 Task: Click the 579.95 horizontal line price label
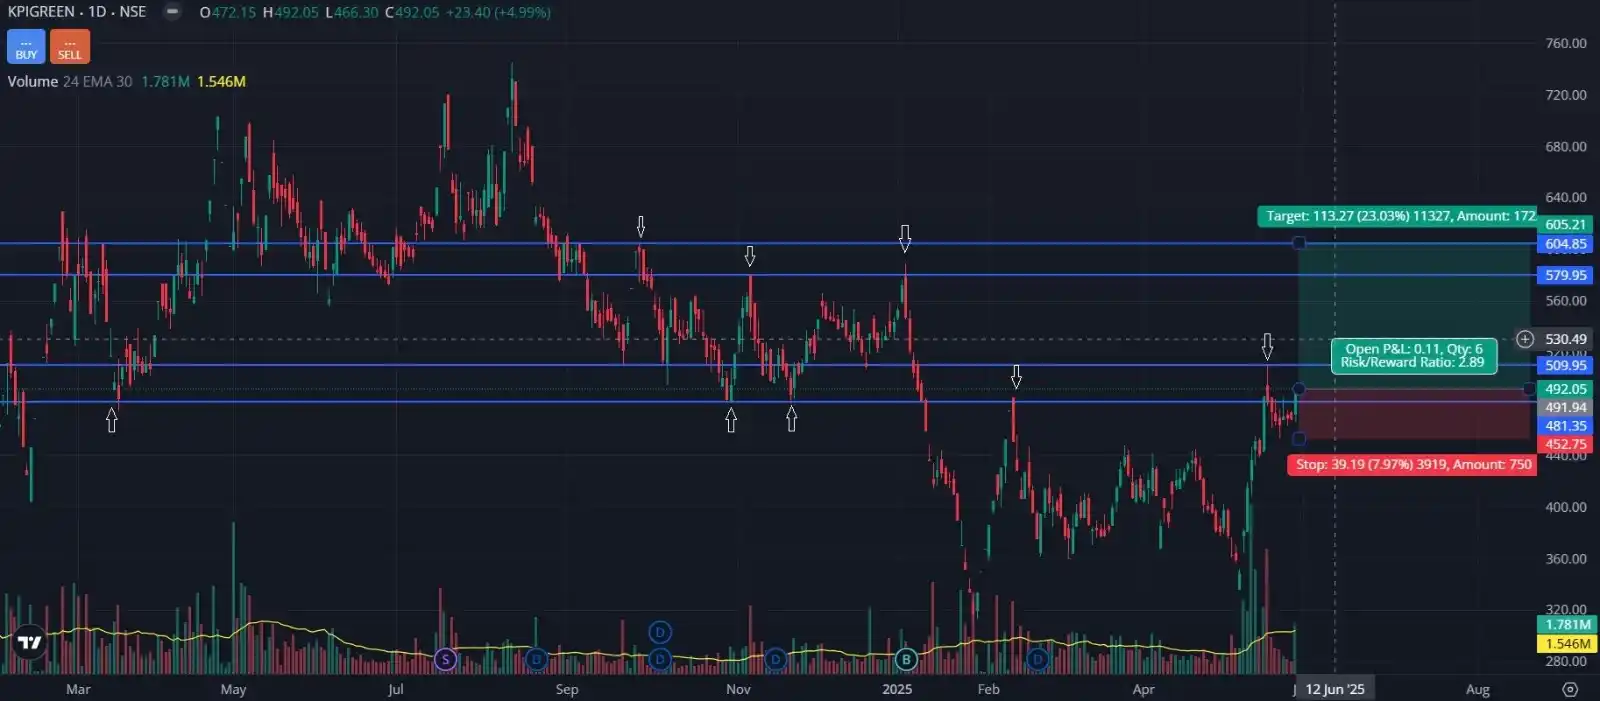point(1565,275)
